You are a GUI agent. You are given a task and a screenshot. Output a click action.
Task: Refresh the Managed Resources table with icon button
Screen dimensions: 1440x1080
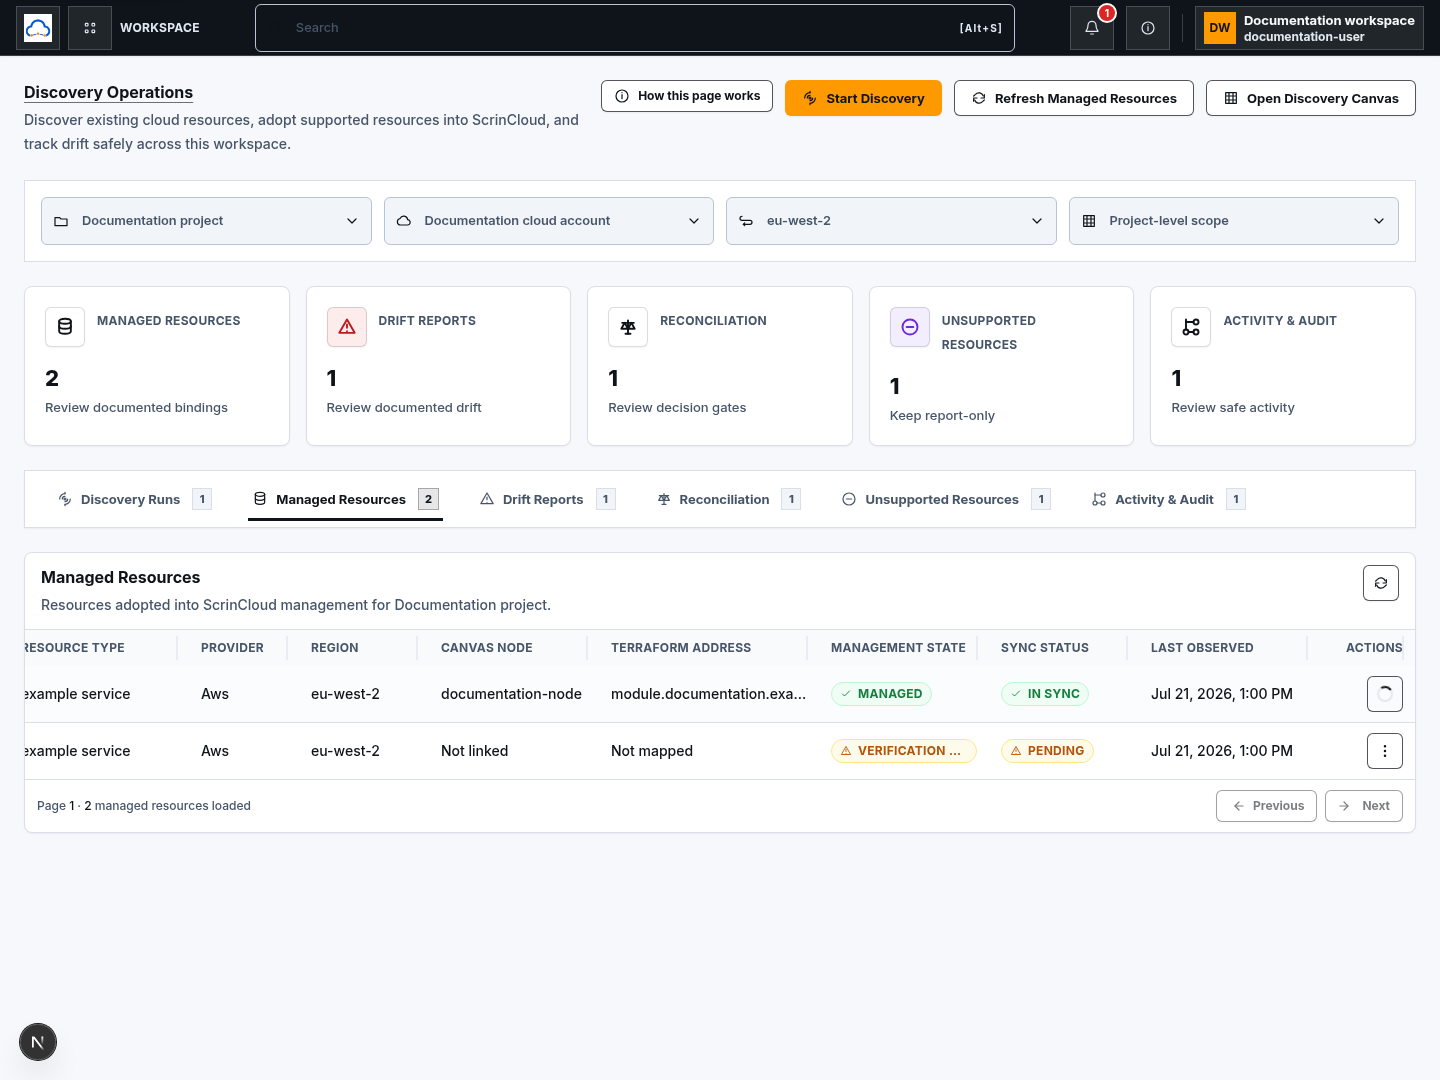pyautogui.click(x=1381, y=583)
